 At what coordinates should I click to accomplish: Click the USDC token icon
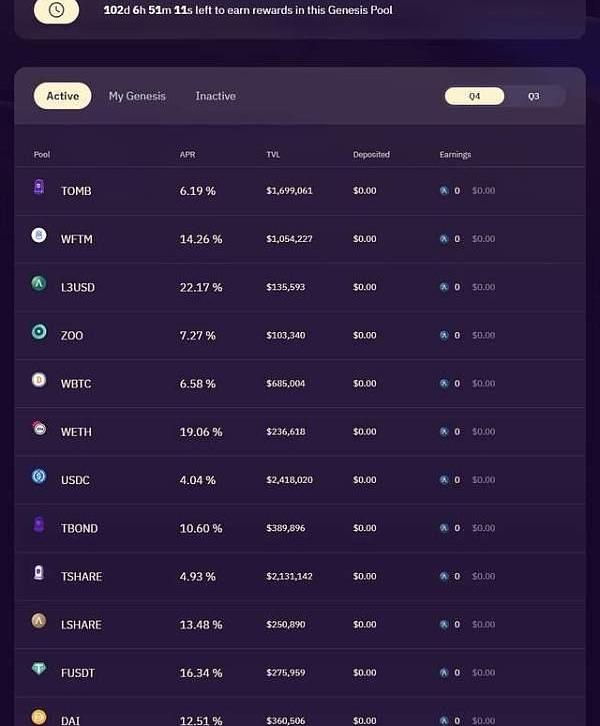tap(39, 476)
